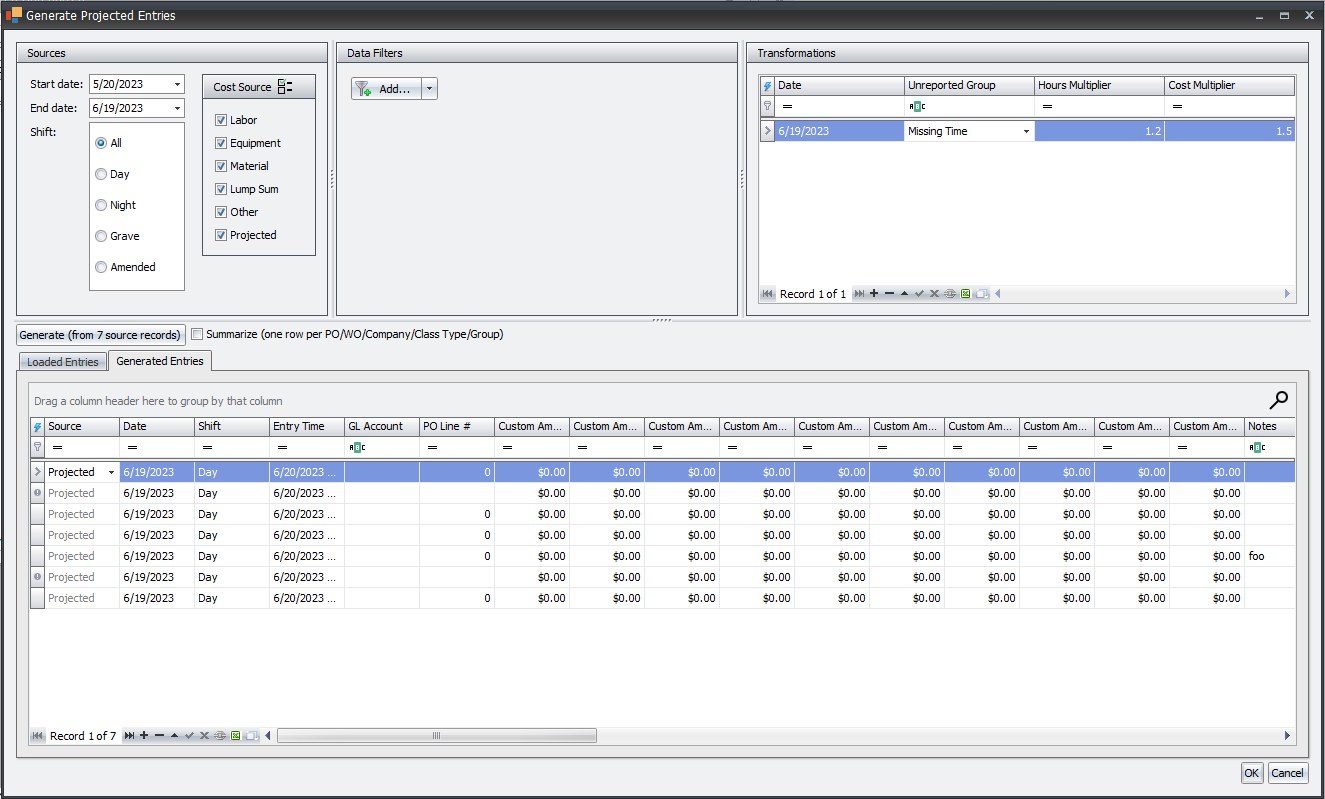Click Excel export icon in Transformations navigator
1325x799 pixels.
click(x=965, y=294)
